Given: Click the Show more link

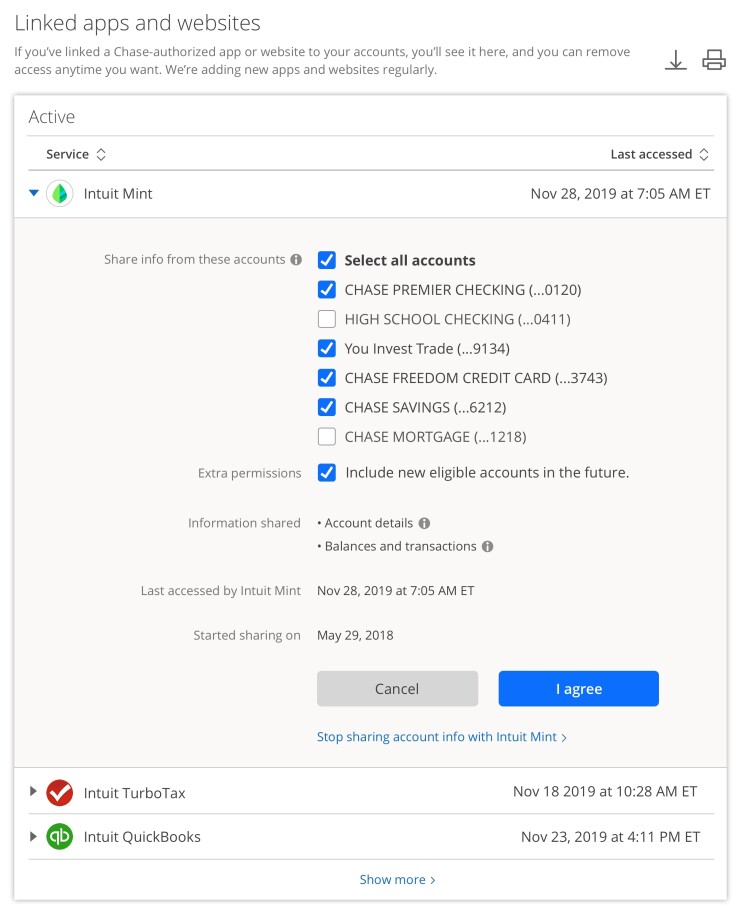Looking at the screenshot, I should click(397, 880).
